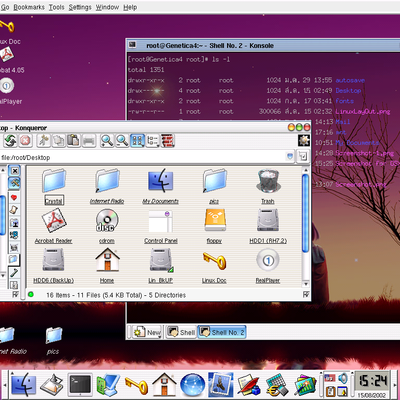
Task: Open the Settings menu
Action: (x=80, y=7)
